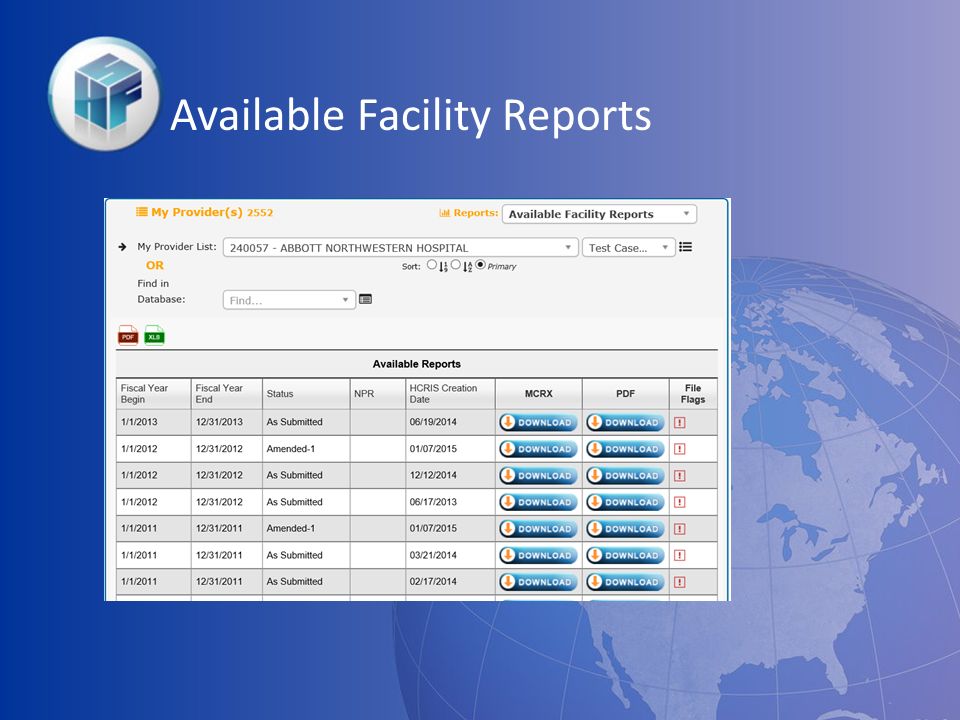The width and height of the screenshot is (960, 720).
Task: Click the NPR column header
Action: (378, 394)
